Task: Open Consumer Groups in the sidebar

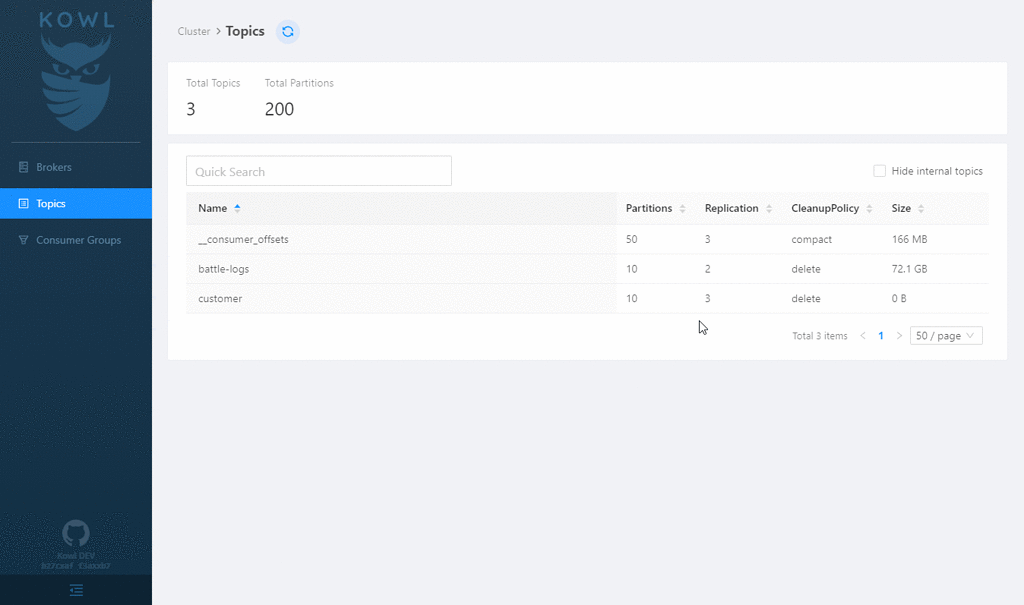Action: click(x=76, y=240)
